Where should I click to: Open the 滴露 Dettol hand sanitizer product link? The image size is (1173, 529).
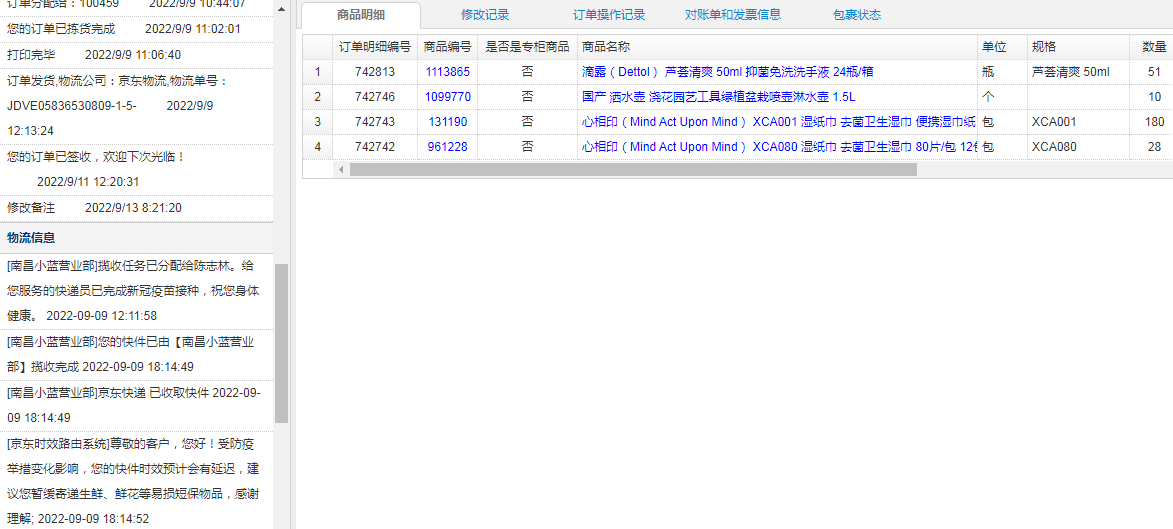click(728, 73)
